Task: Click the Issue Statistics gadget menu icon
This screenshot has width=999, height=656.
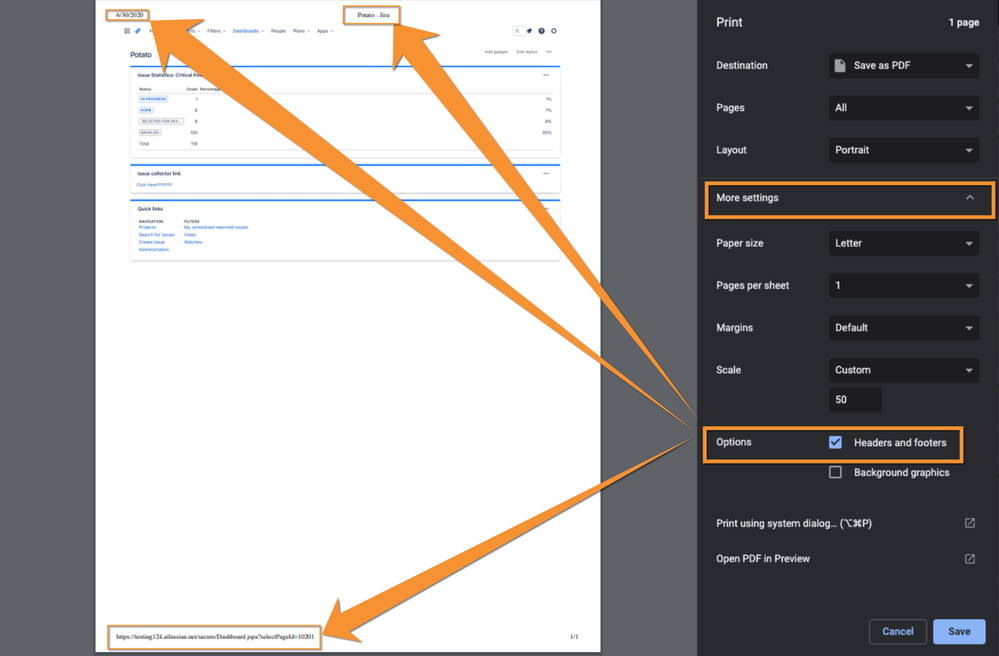Action: (546, 75)
